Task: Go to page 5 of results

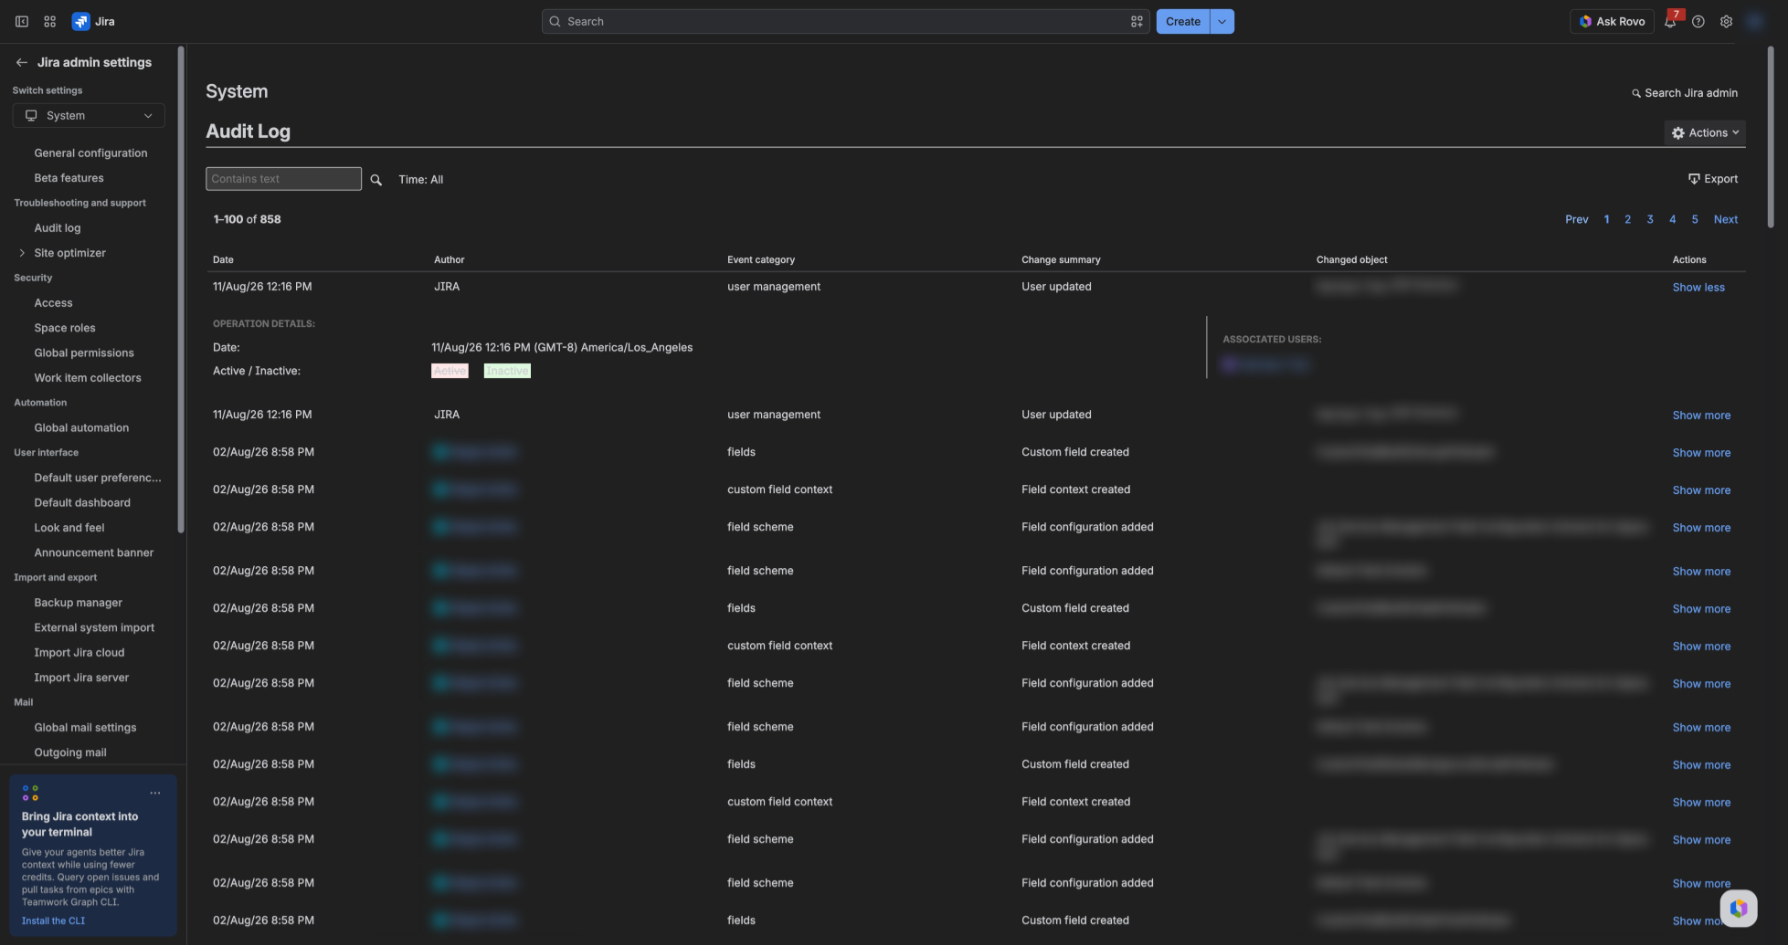Action: coord(1695,219)
